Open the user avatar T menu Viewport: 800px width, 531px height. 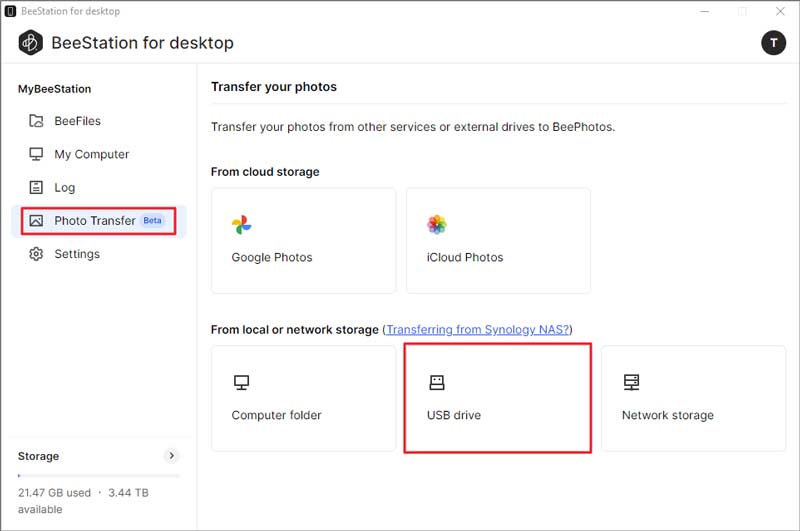[773, 43]
